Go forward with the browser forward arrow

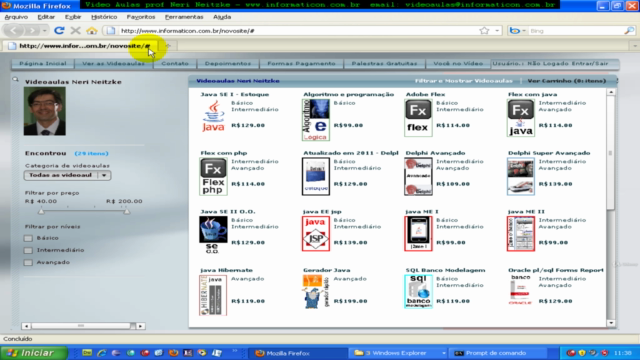click(x=32, y=31)
